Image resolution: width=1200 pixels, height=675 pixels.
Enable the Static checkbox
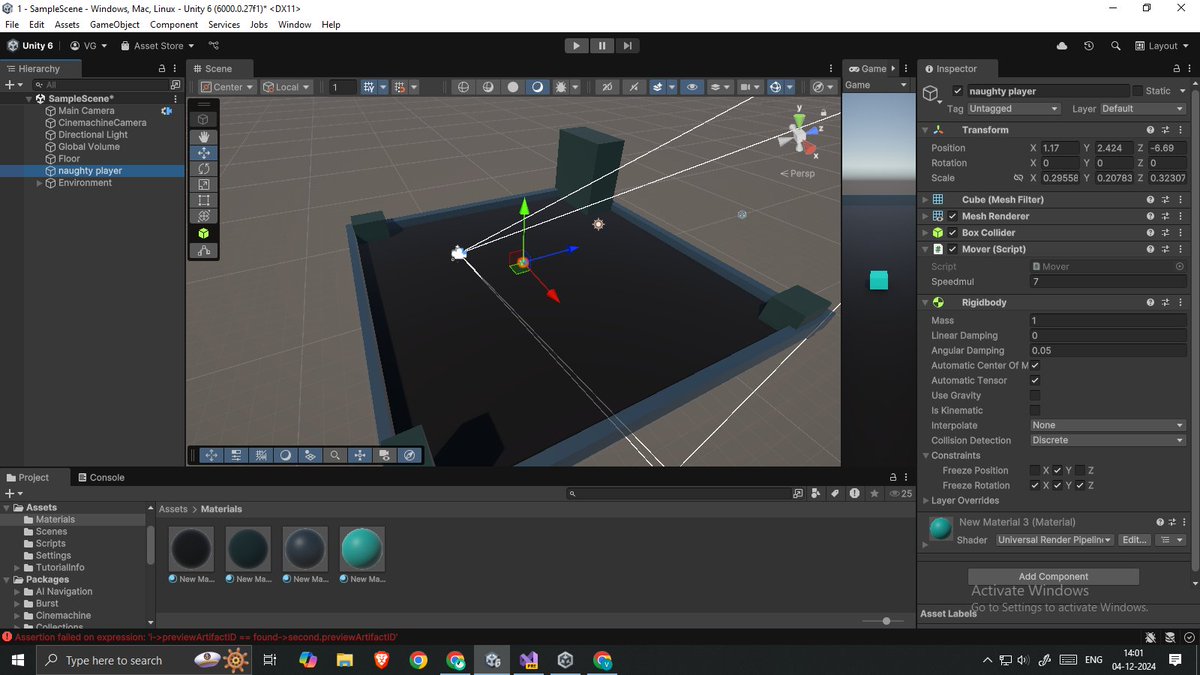(1137, 91)
